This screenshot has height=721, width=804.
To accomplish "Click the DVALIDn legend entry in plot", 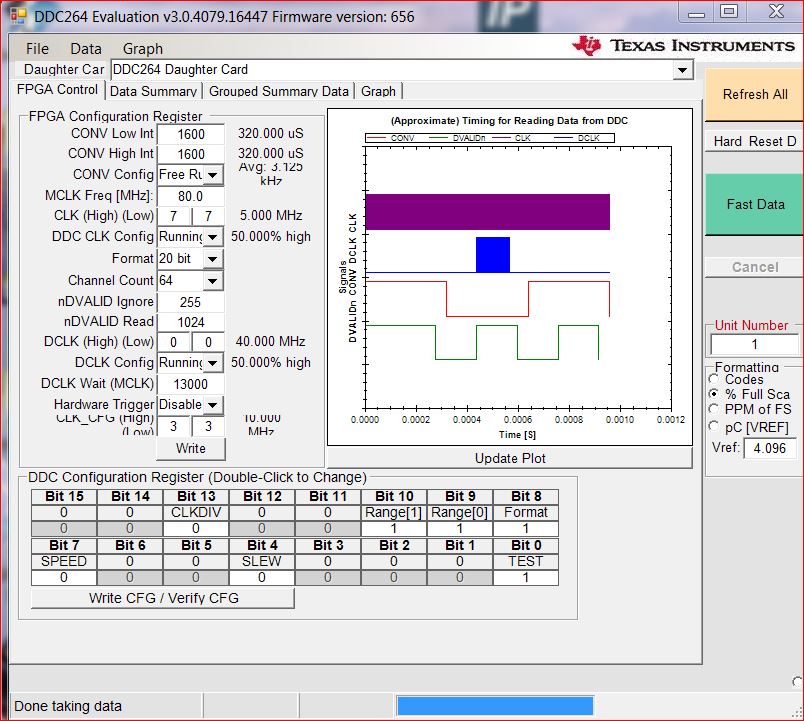I will 457,138.
